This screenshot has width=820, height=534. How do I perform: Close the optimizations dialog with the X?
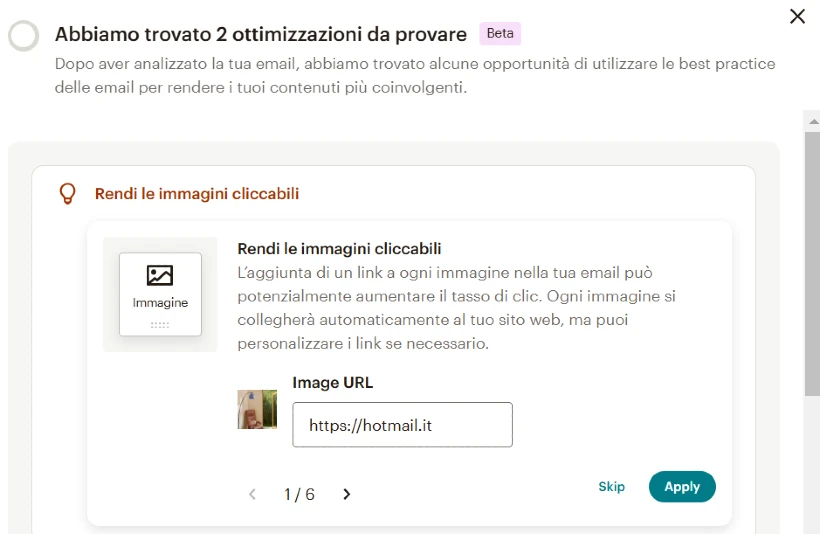pyautogui.click(x=797, y=16)
